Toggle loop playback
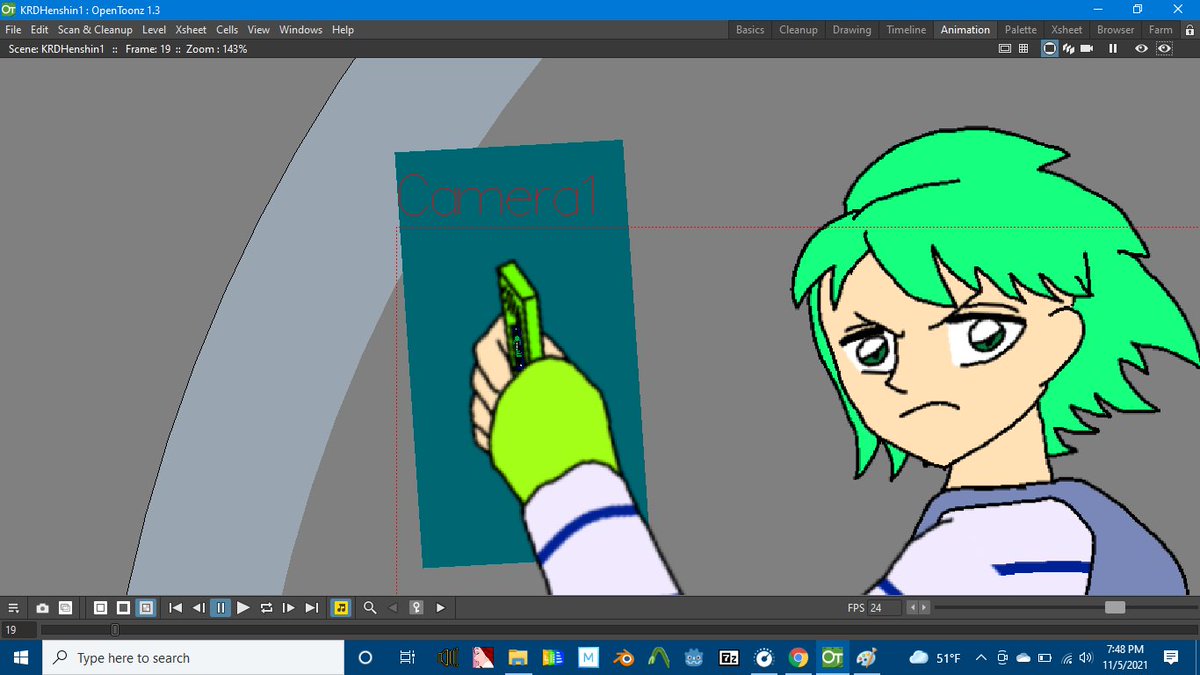The height and width of the screenshot is (675, 1200). tap(266, 607)
